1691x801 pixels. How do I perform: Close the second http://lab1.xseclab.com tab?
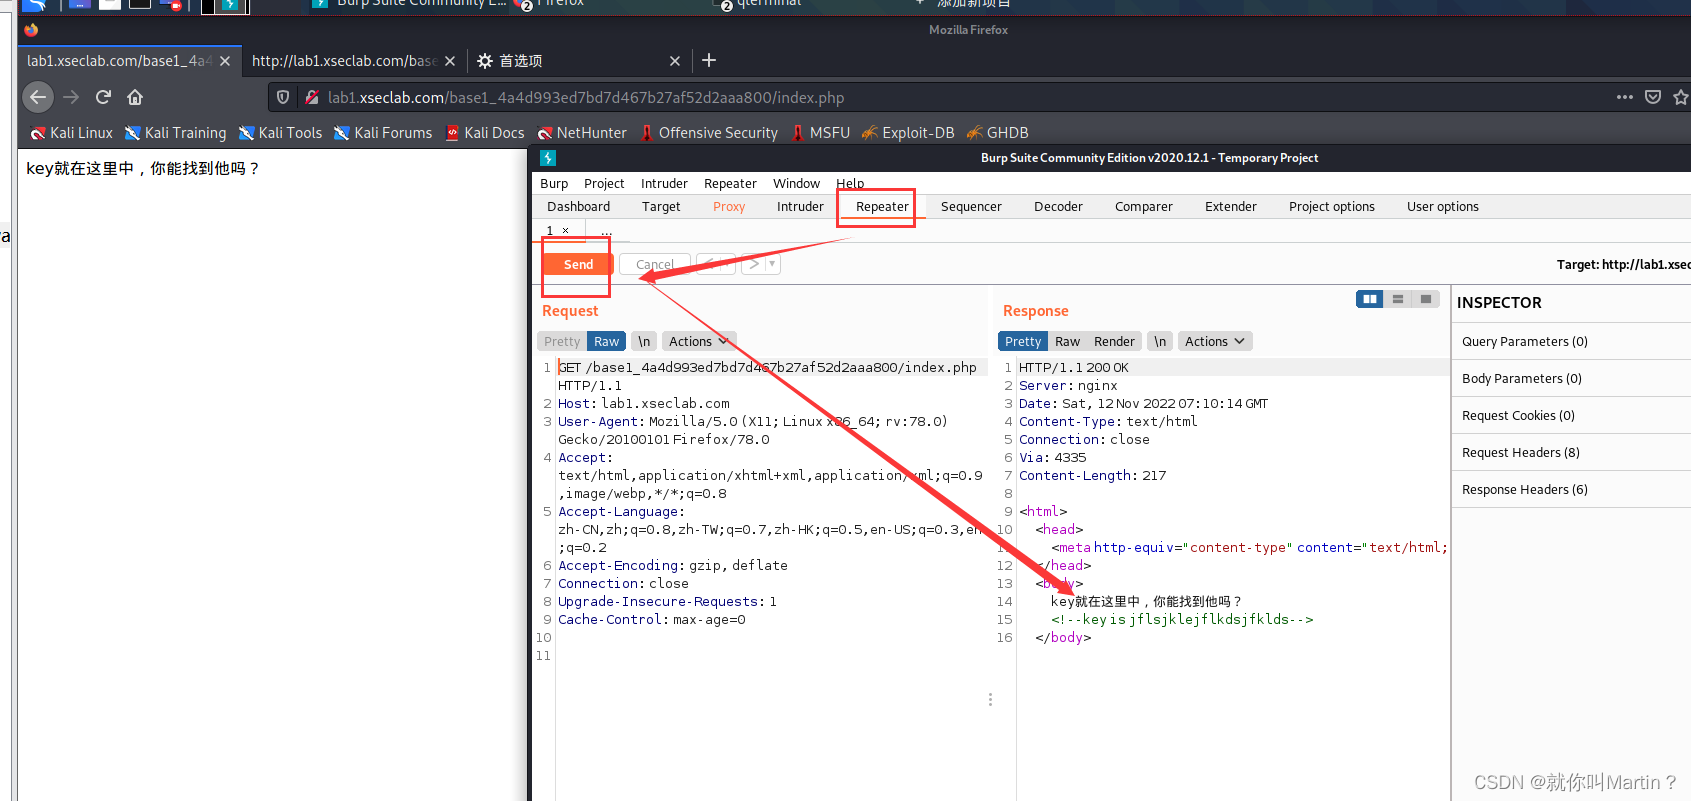click(450, 61)
